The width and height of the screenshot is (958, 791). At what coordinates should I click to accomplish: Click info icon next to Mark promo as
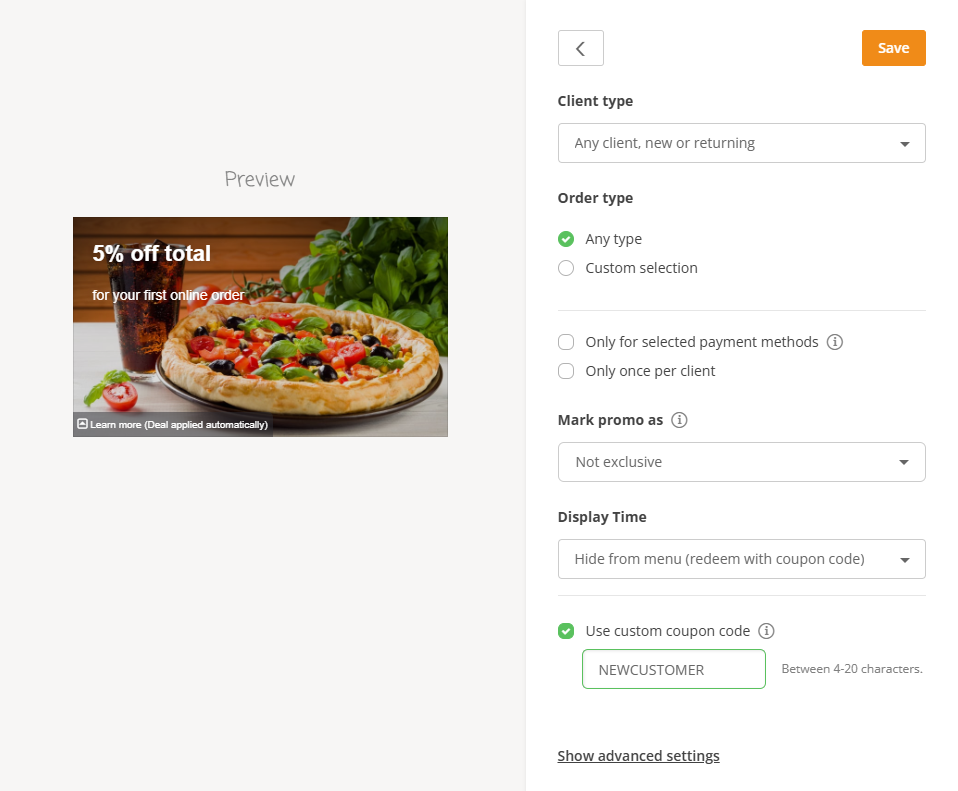[679, 420]
